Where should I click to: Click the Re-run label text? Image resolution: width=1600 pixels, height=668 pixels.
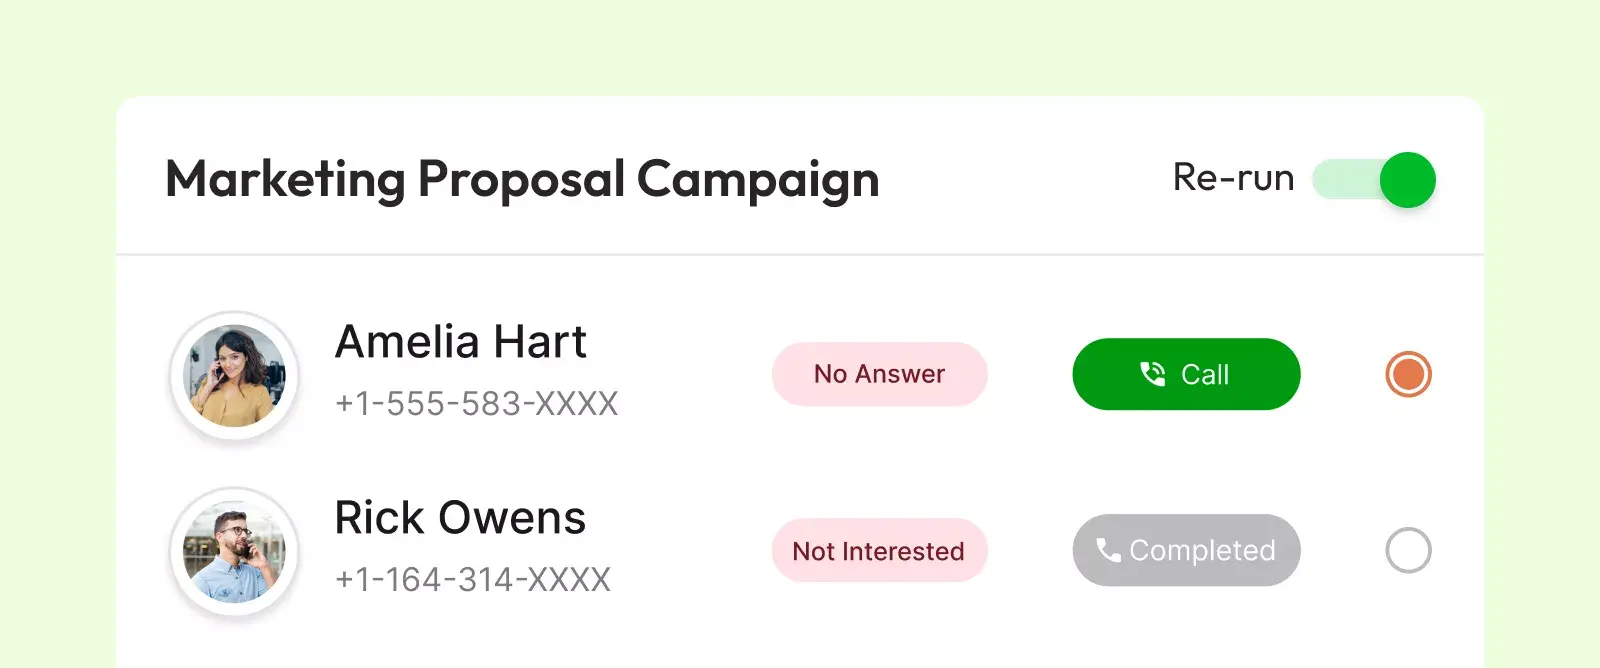pyautogui.click(x=1232, y=178)
